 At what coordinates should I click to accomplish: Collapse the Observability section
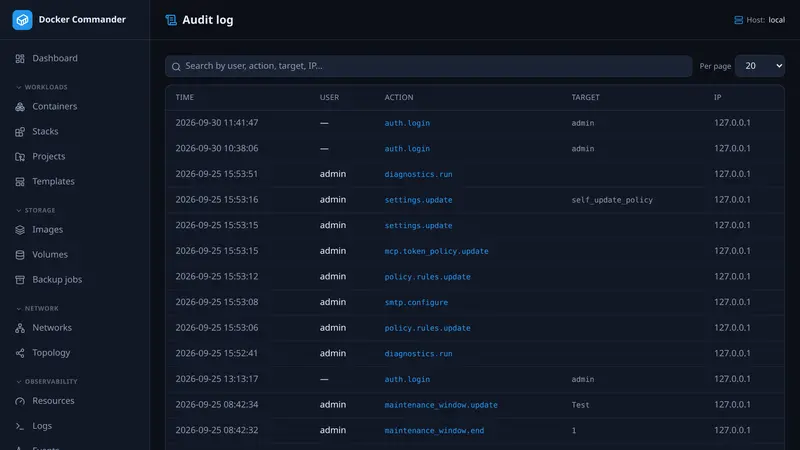46,382
